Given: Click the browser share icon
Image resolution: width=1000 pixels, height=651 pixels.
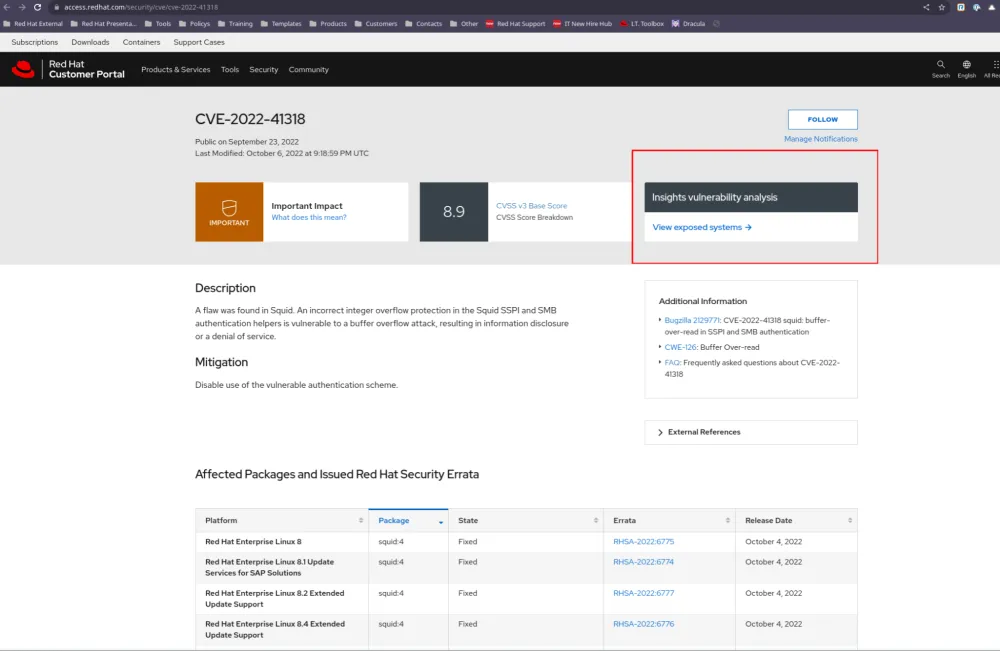Looking at the screenshot, I should 926,7.
